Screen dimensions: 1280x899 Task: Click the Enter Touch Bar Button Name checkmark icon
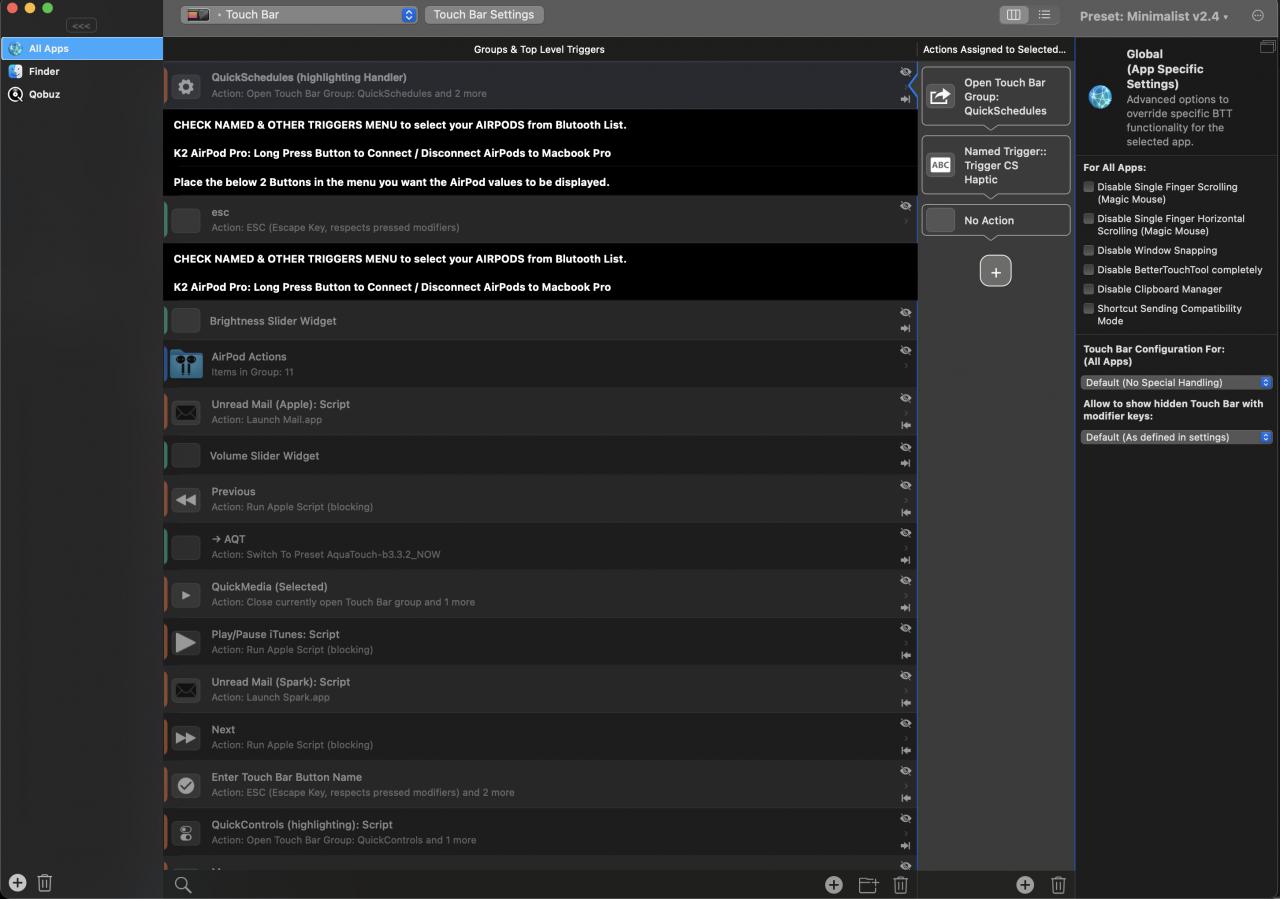coord(186,785)
